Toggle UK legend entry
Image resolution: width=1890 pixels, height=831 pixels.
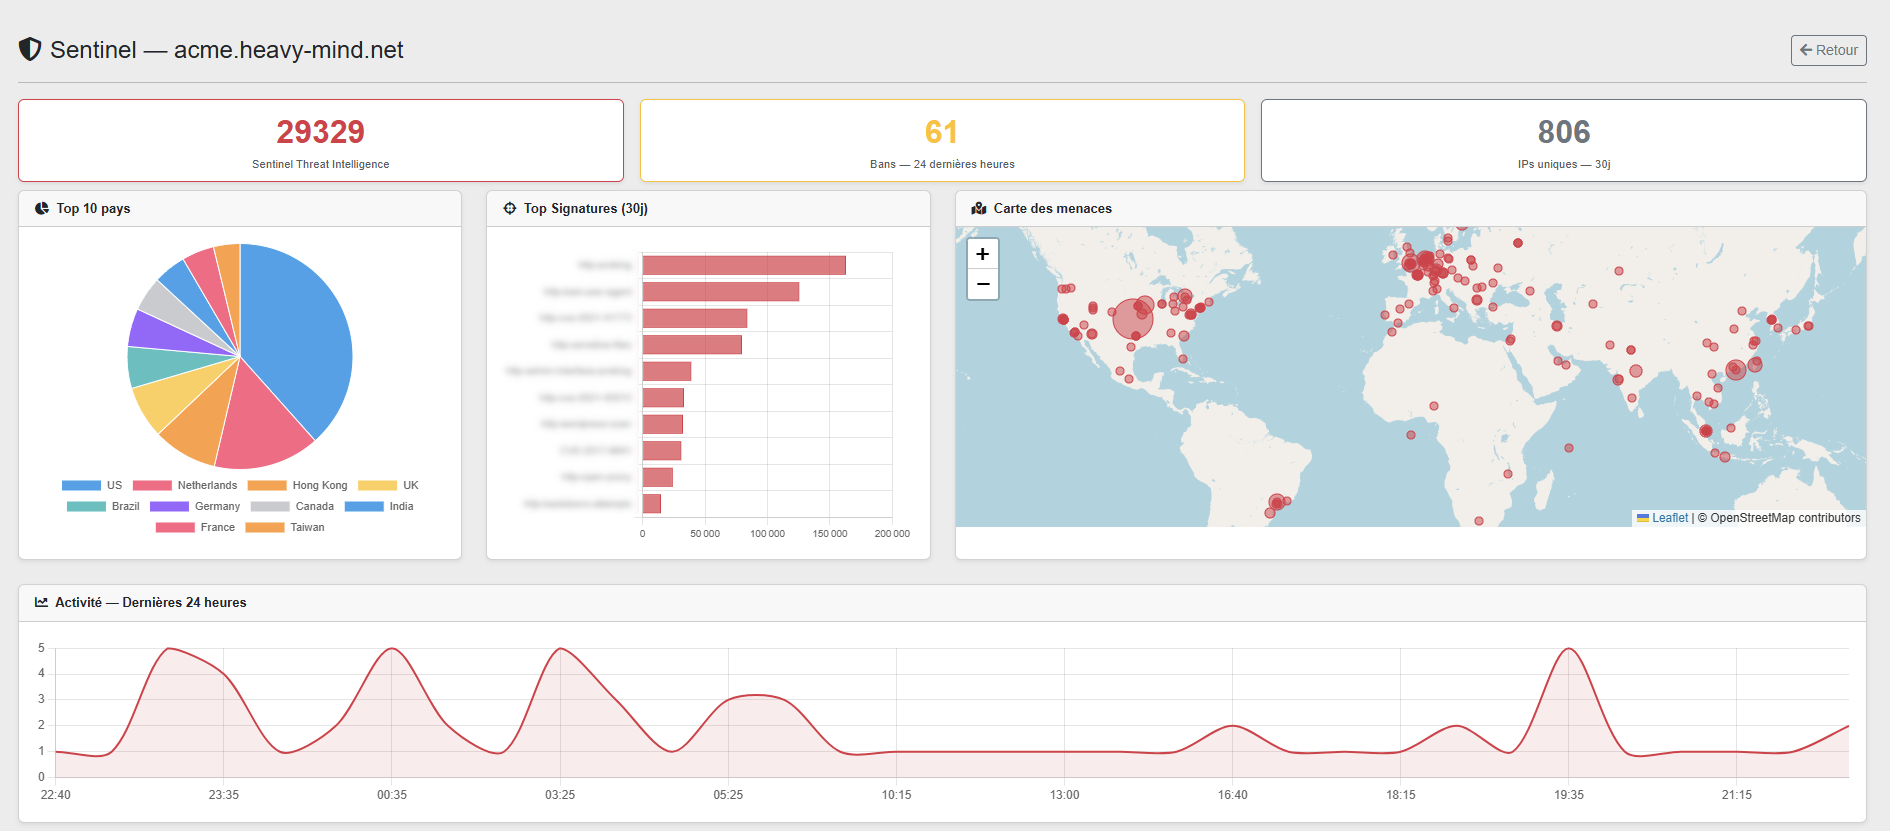coord(388,485)
